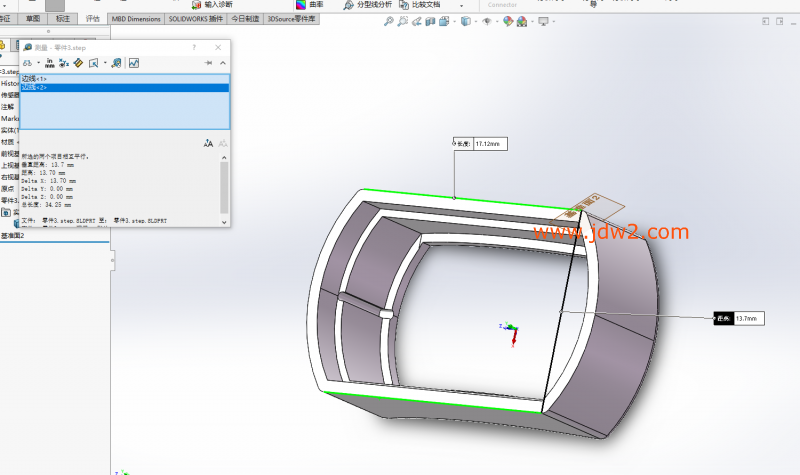Pin the Measure dialog open
The height and width of the screenshot is (475, 800).
click(208, 63)
